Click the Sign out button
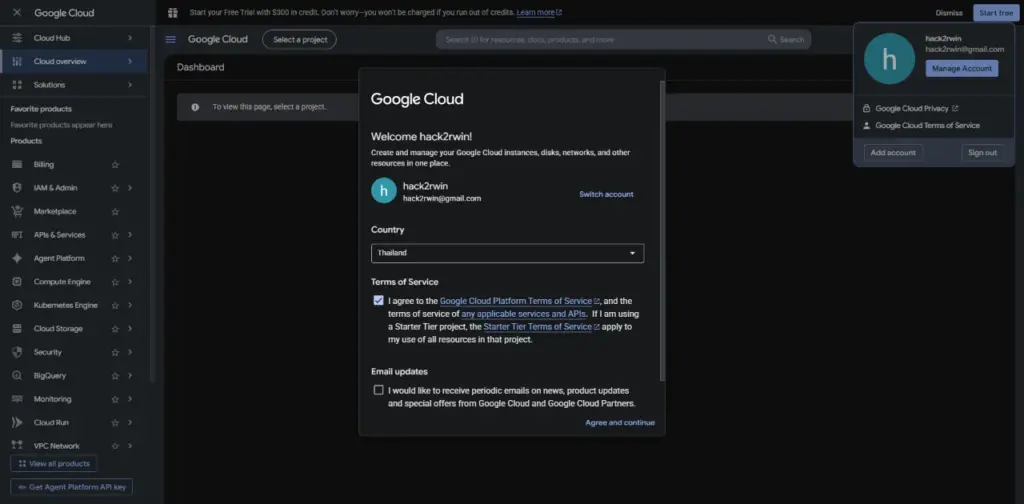Viewport: 1024px width, 504px height. tap(982, 153)
